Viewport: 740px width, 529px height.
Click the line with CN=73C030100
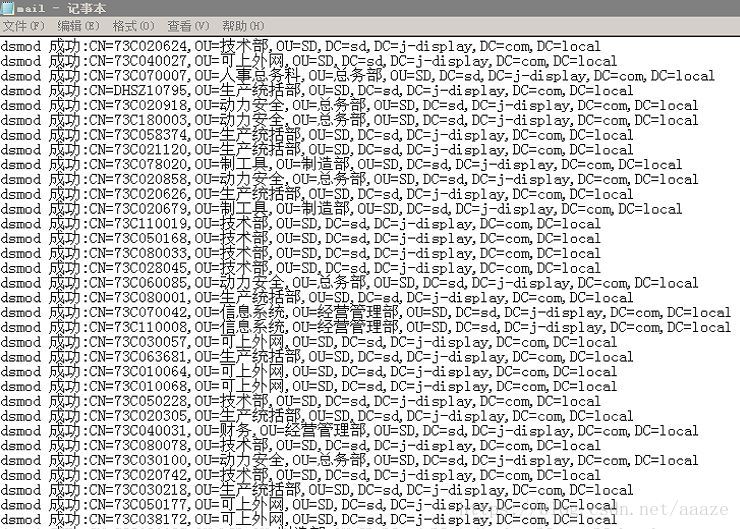pos(350,460)
